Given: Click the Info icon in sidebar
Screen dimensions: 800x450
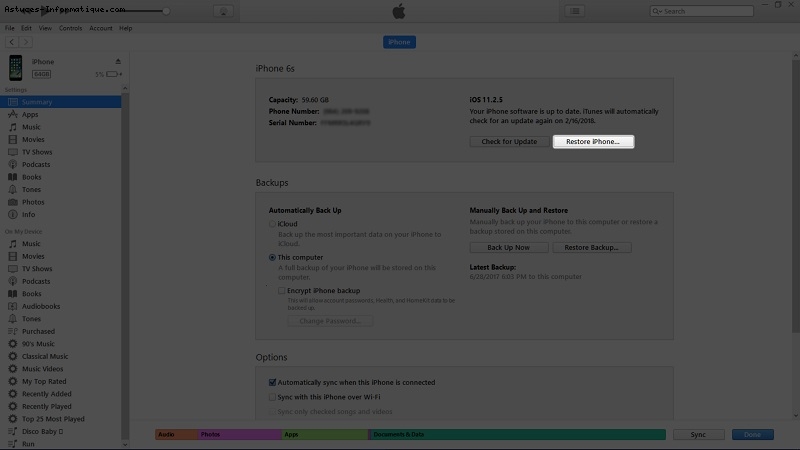Looking at the screenshot, I should pos(13,214).
